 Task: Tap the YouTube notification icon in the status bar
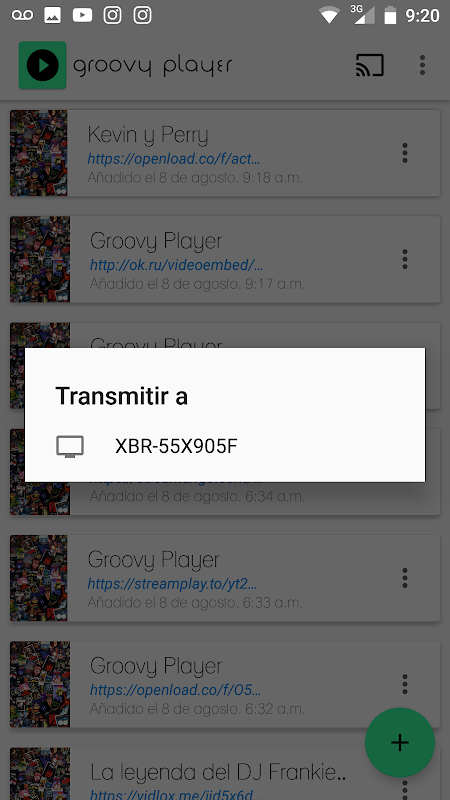[82, 15]
